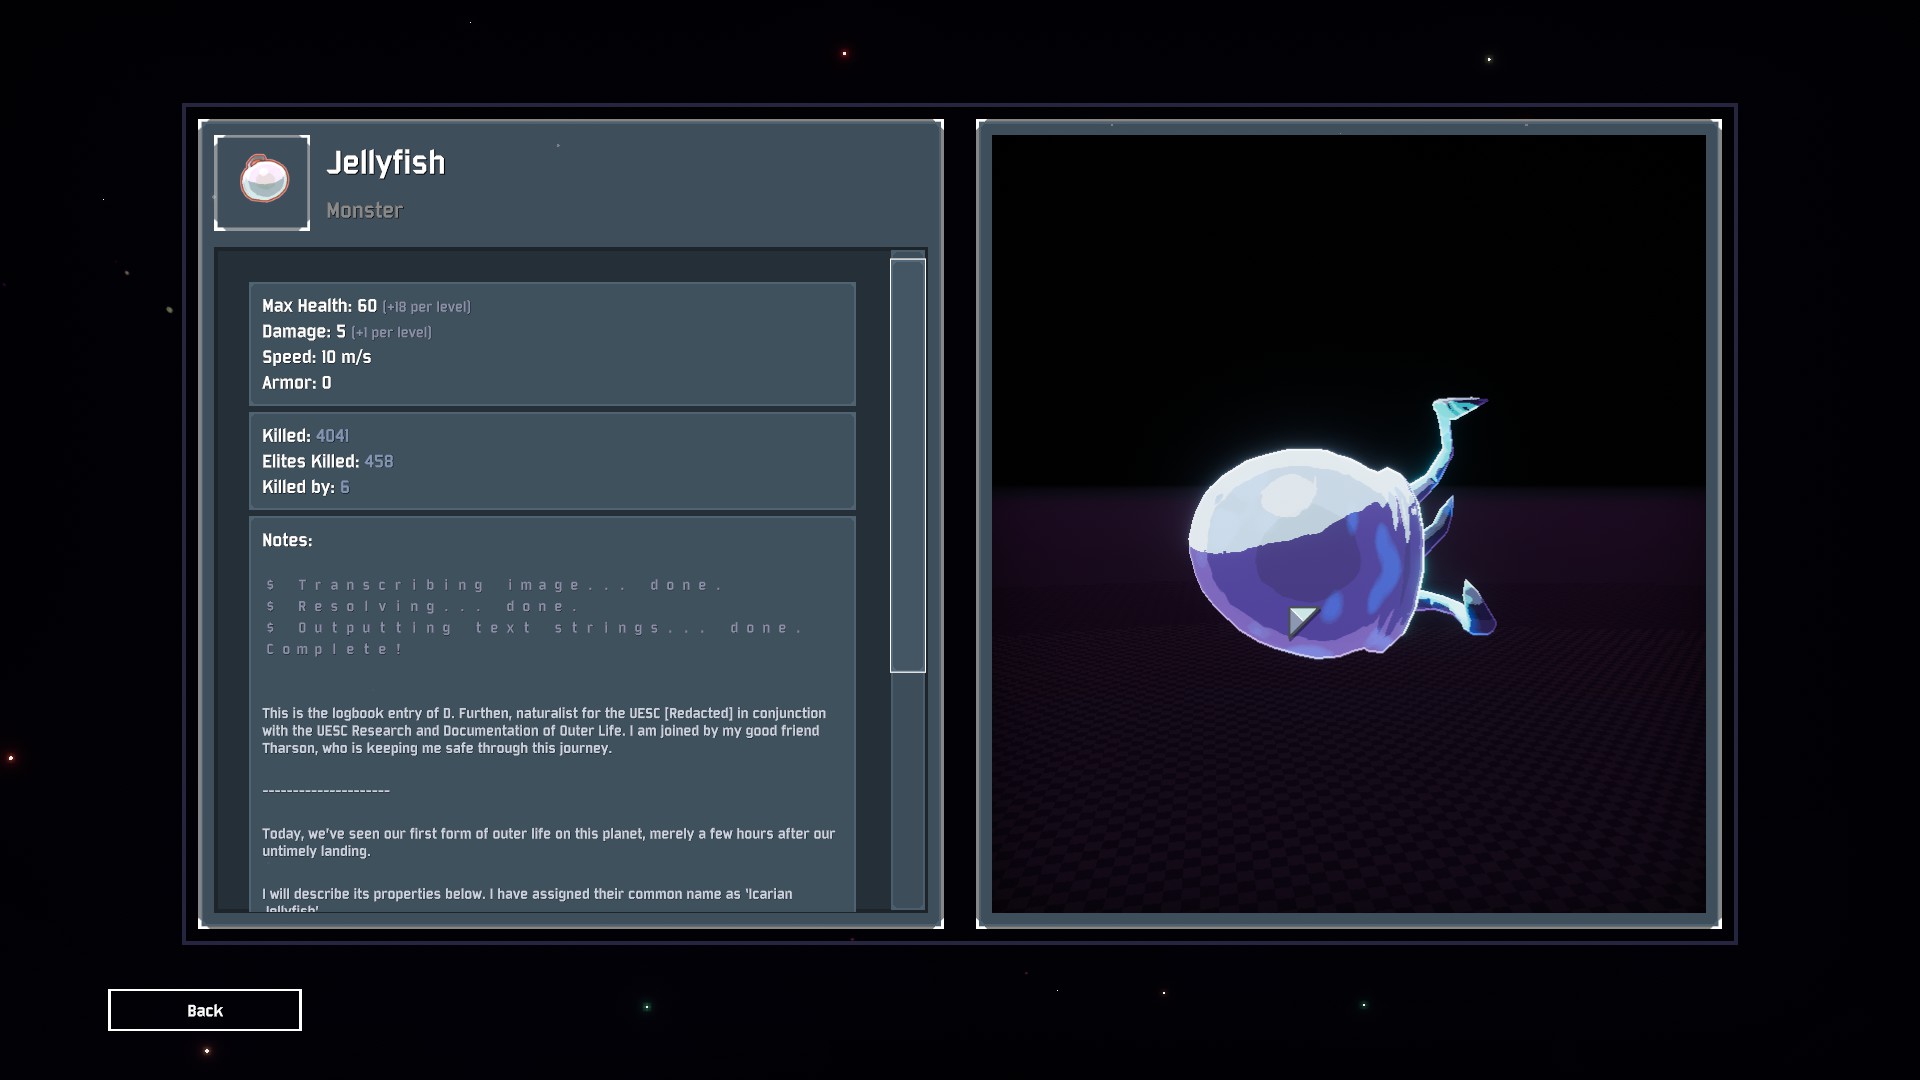Click the Jellyfish title text

coord(386,162)
